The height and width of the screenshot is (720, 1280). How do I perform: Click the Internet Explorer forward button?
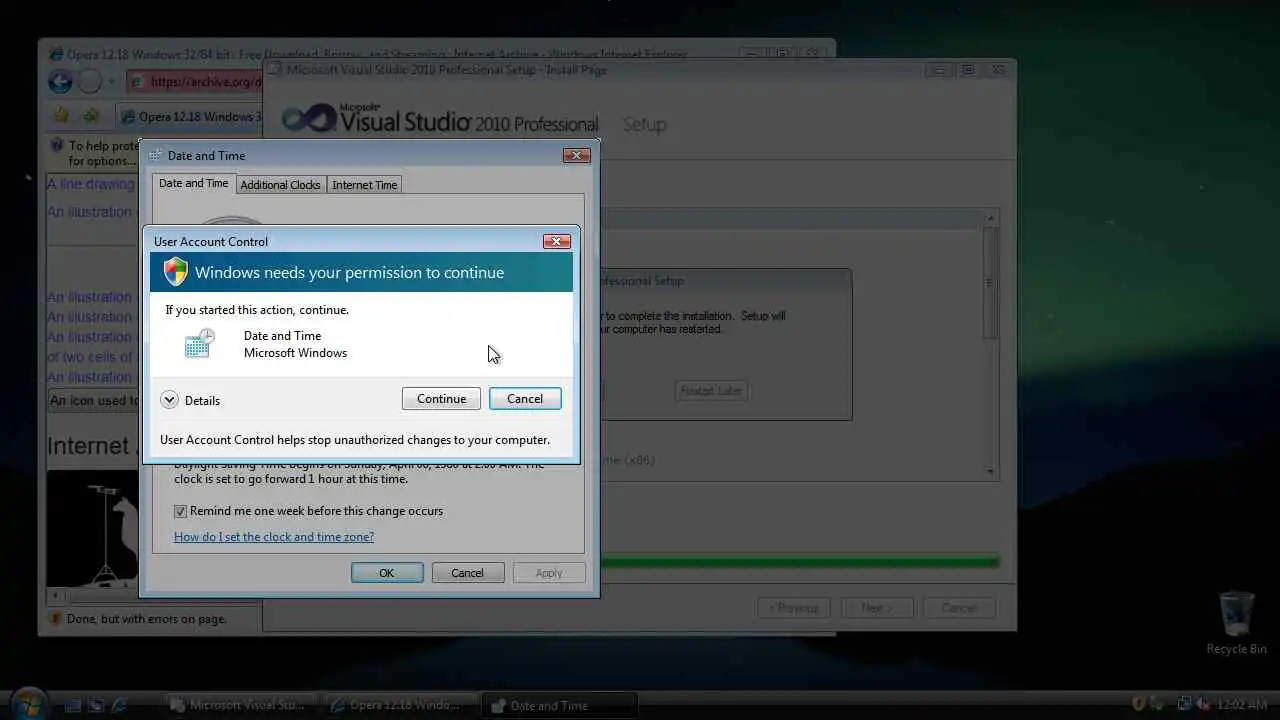click(x=90, y=82)
